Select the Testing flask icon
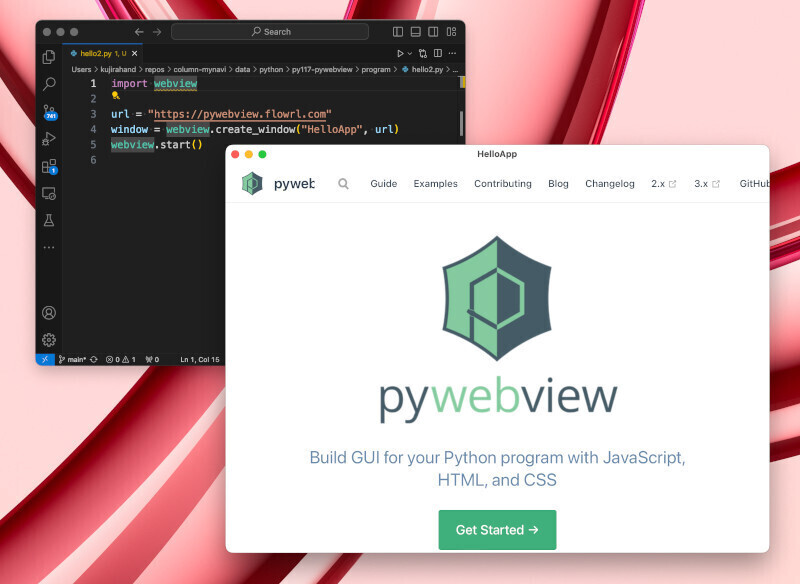 [x=47, y=220]
